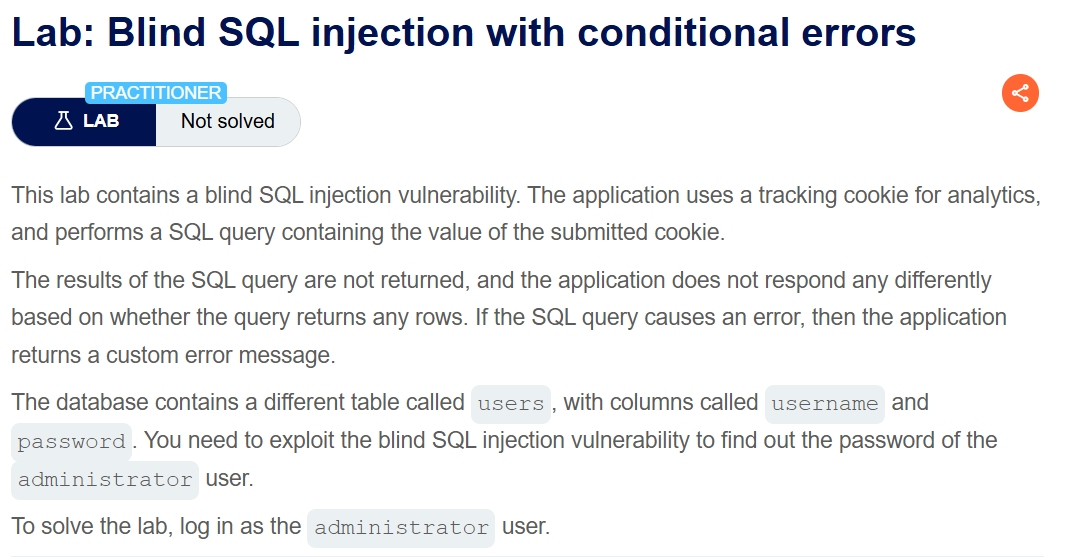Click the first administrator code snippet
This screenshot has width=1072, height=557.
pos(105,480)
